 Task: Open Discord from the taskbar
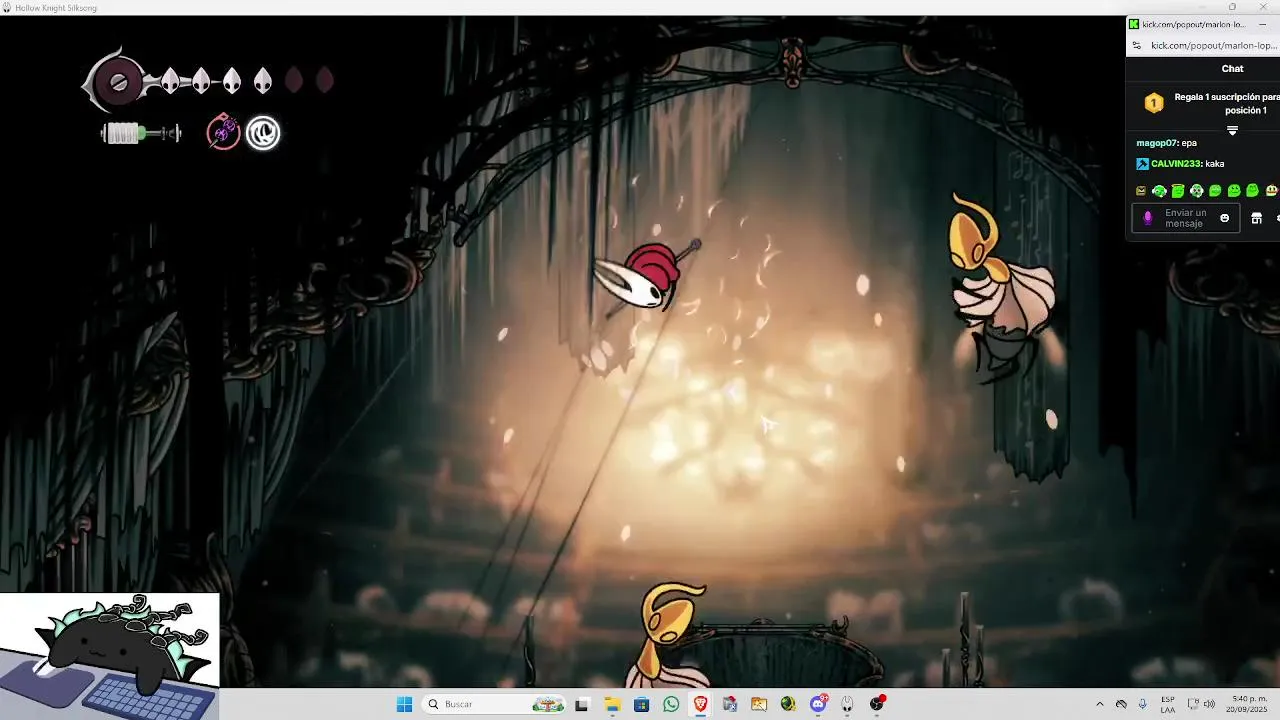pyautogui.click(x=818, y=704)
